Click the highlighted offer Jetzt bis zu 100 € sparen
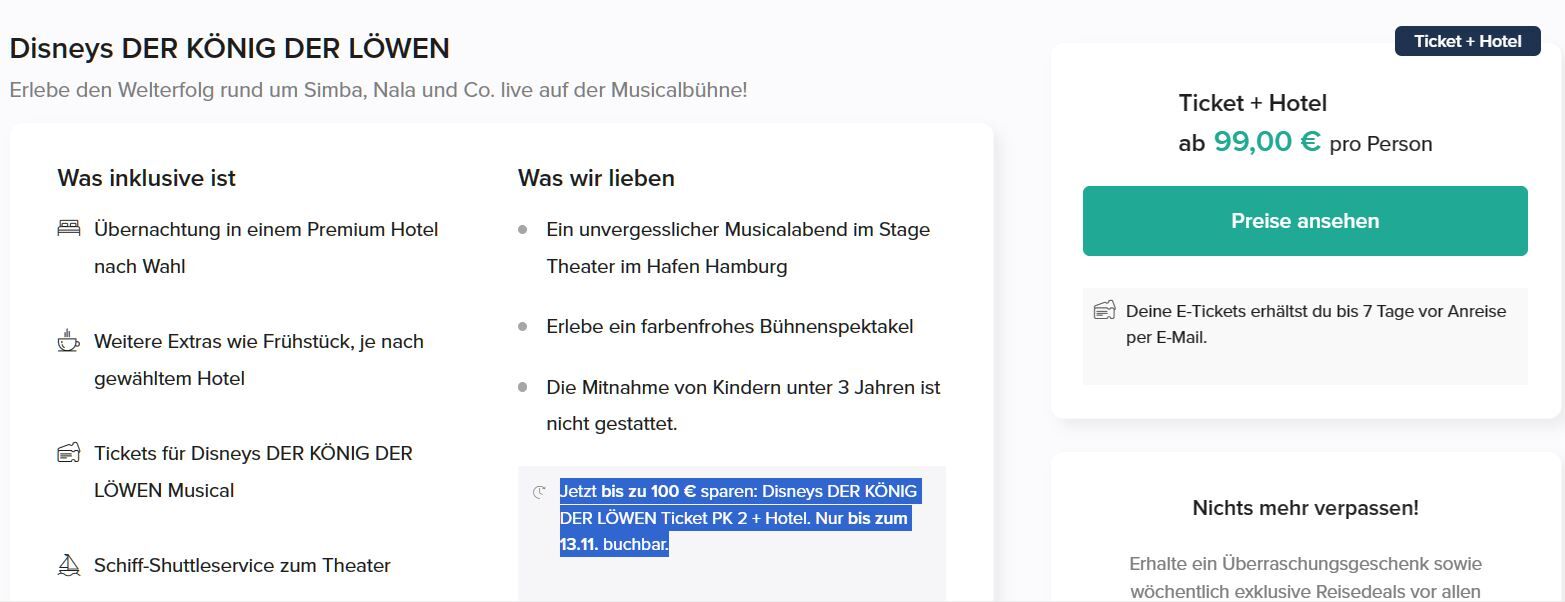Image resolution: width=1565 pixels, height=602 pixels. 739,518
